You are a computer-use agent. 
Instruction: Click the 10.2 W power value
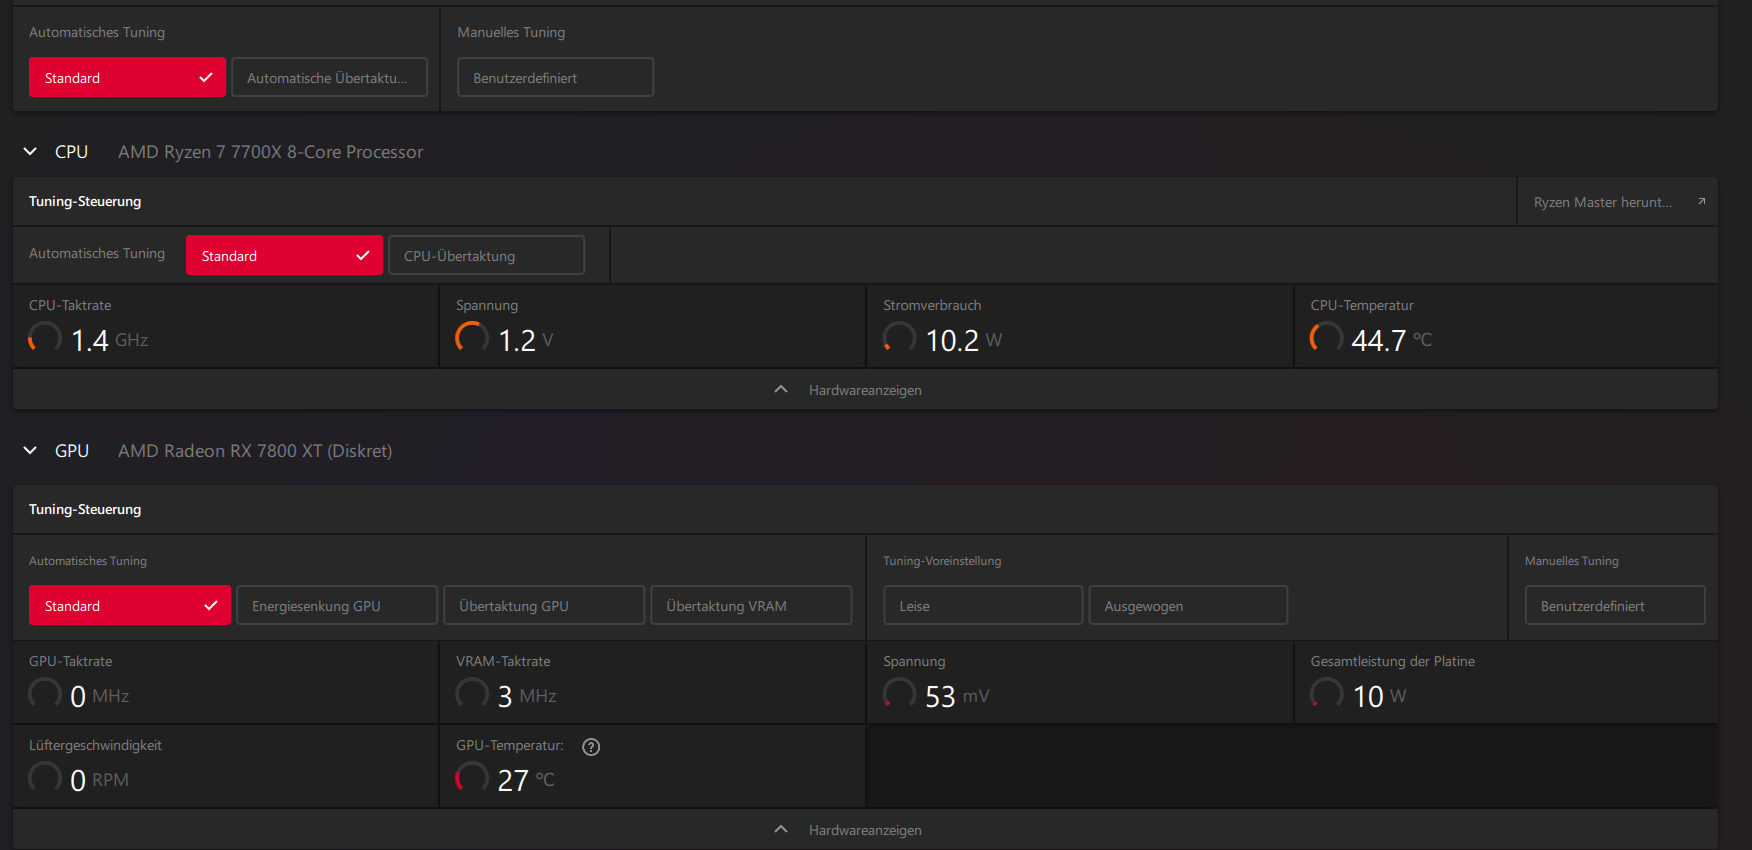tap(964, 341)
